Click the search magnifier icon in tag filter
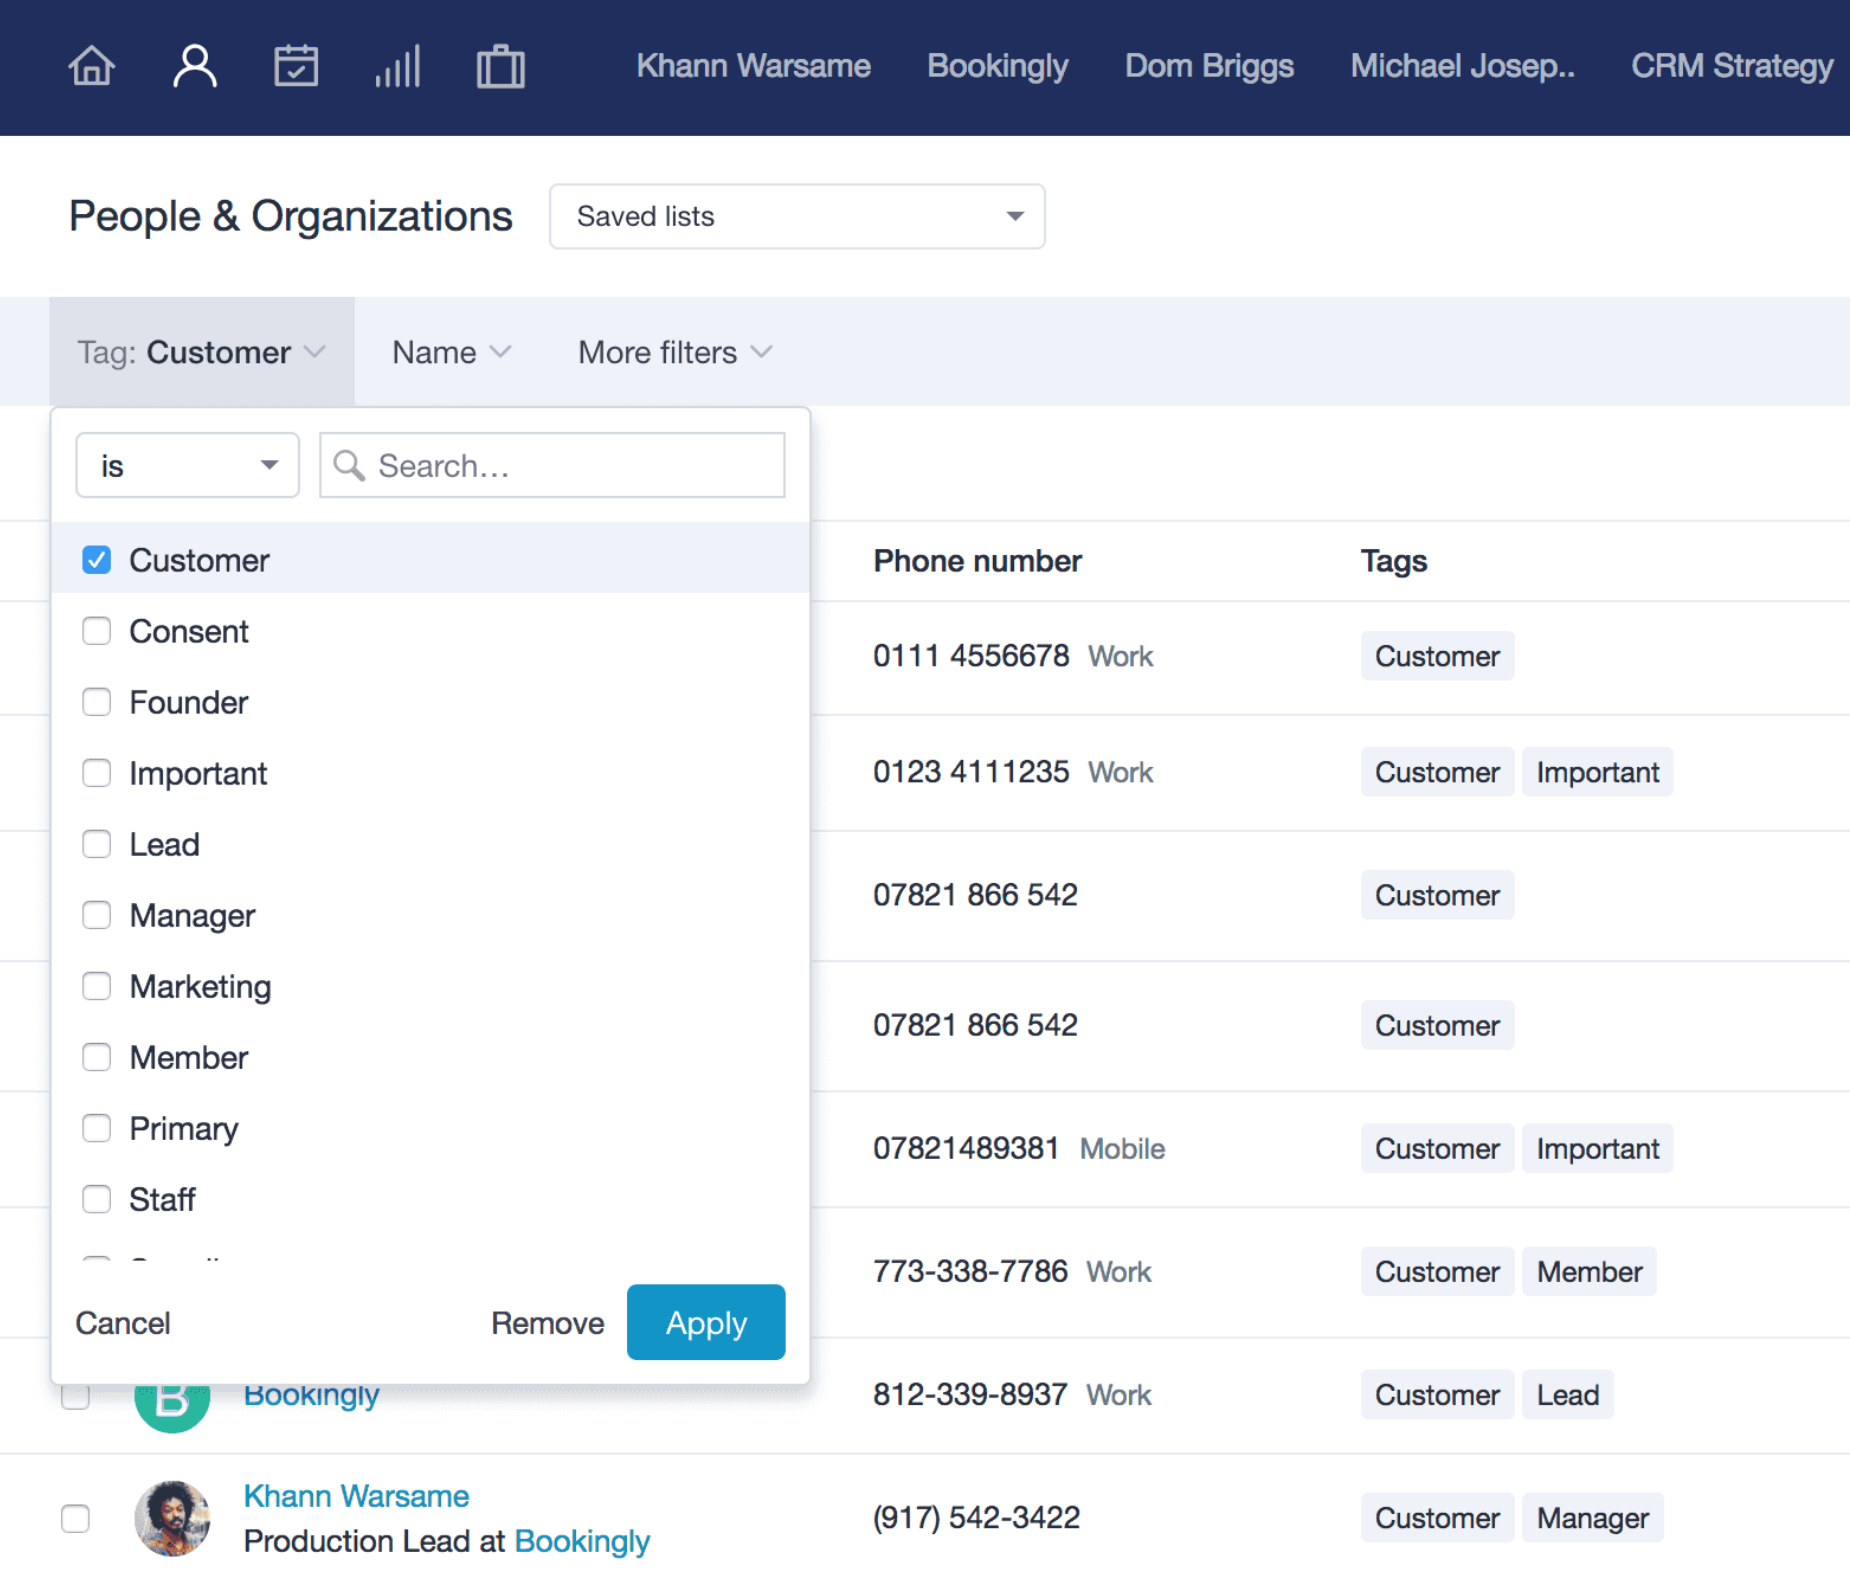This screenshot has height=1574, width=1850. pyautogui.click(x=349, y=465)
